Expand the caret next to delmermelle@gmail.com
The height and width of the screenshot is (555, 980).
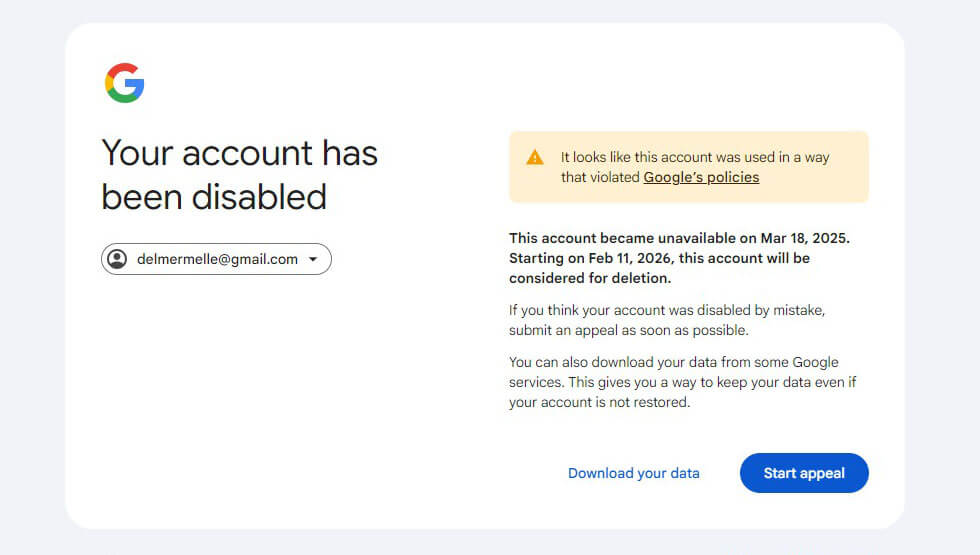(313, 259)
